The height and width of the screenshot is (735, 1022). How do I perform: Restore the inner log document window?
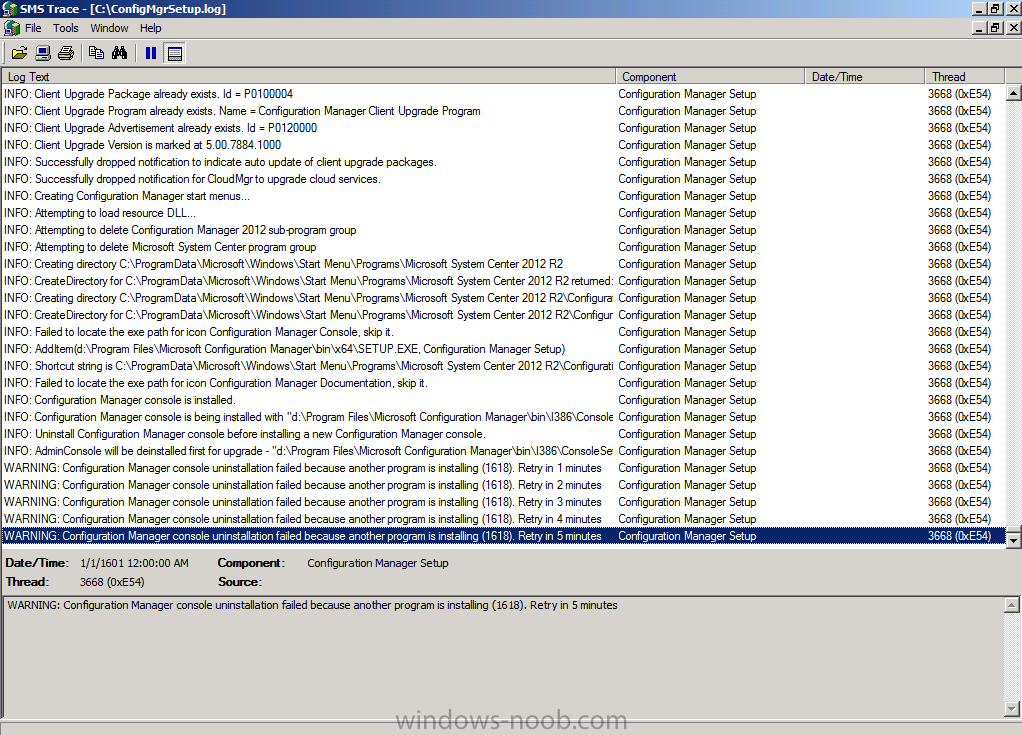coord(995,28)
